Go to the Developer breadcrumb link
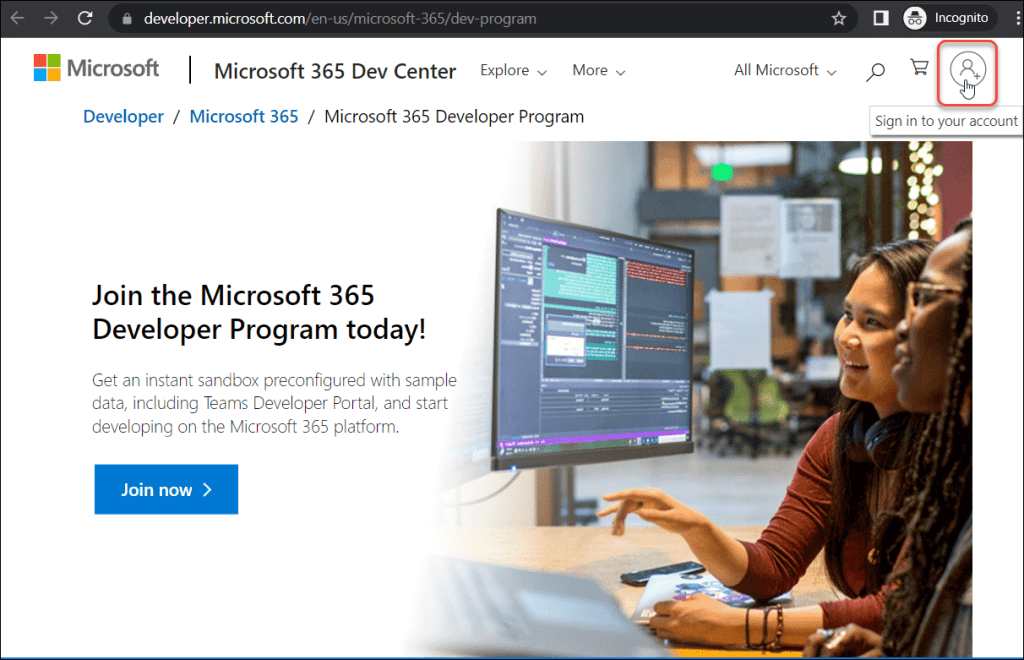 123,117
